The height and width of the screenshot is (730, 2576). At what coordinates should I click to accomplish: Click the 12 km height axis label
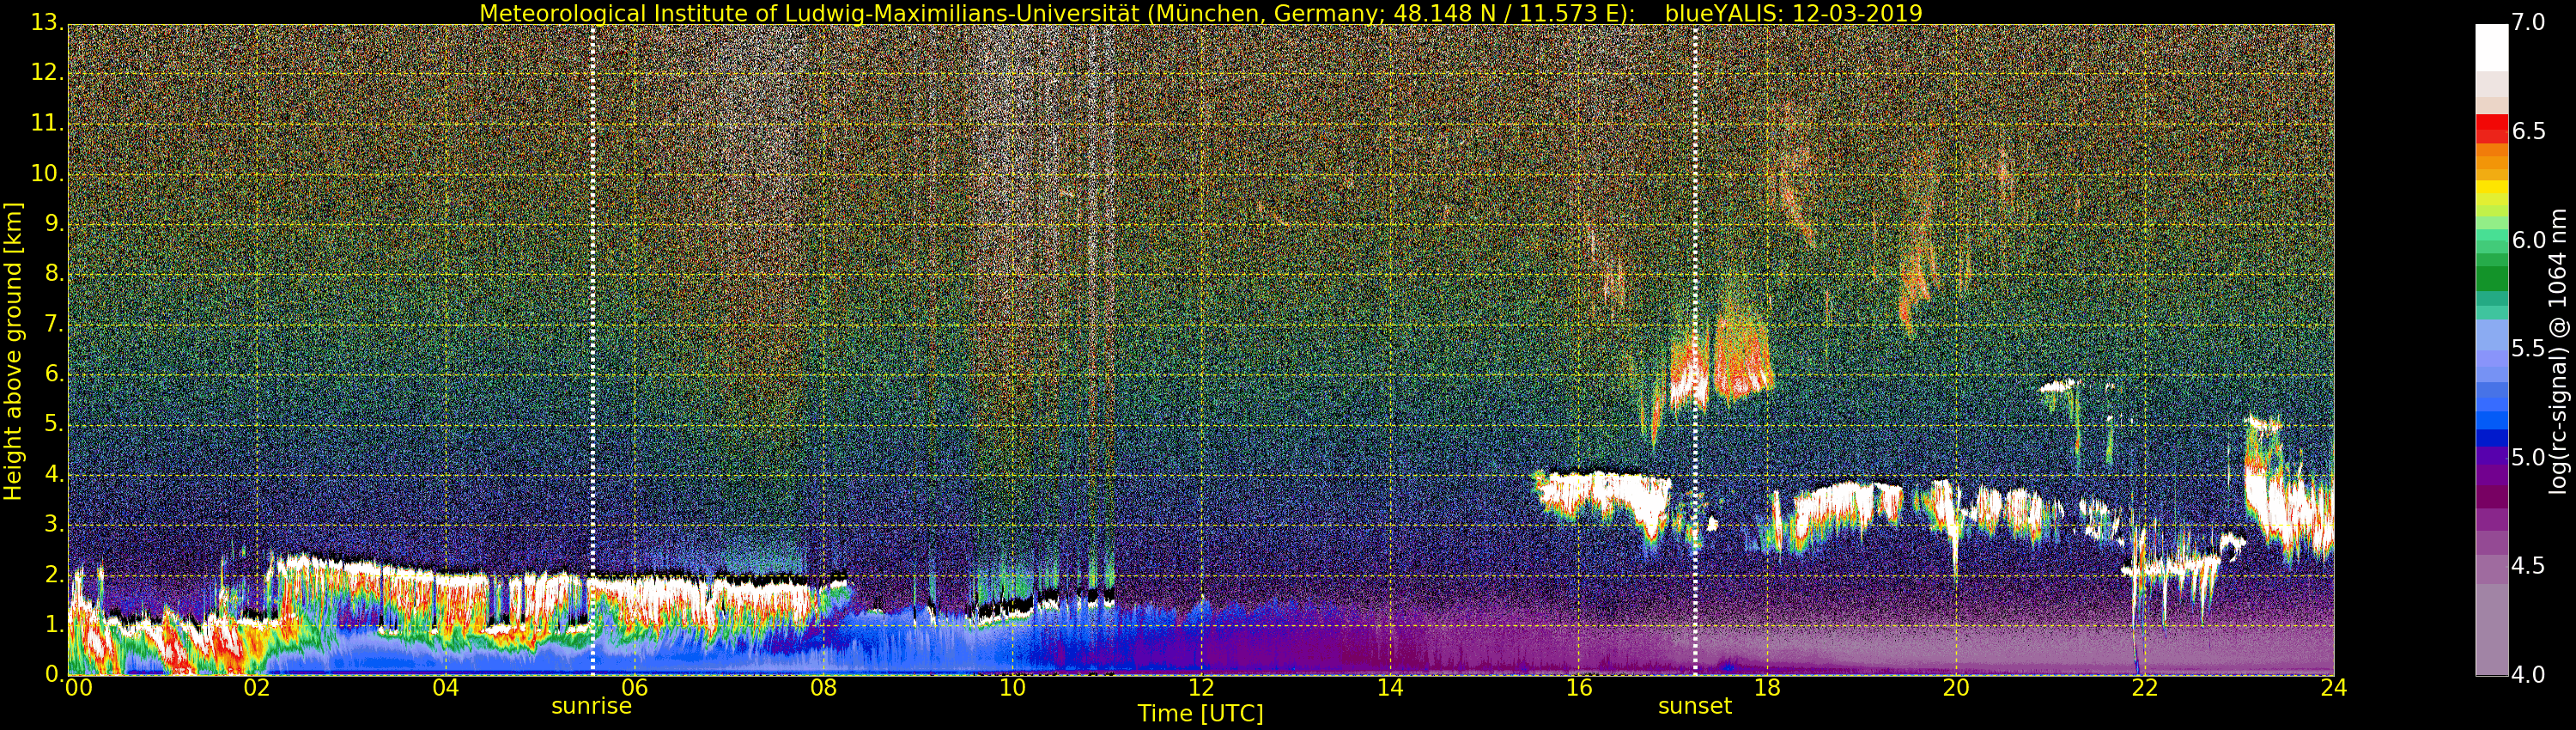pyautogui.click(x=46, y=73)
